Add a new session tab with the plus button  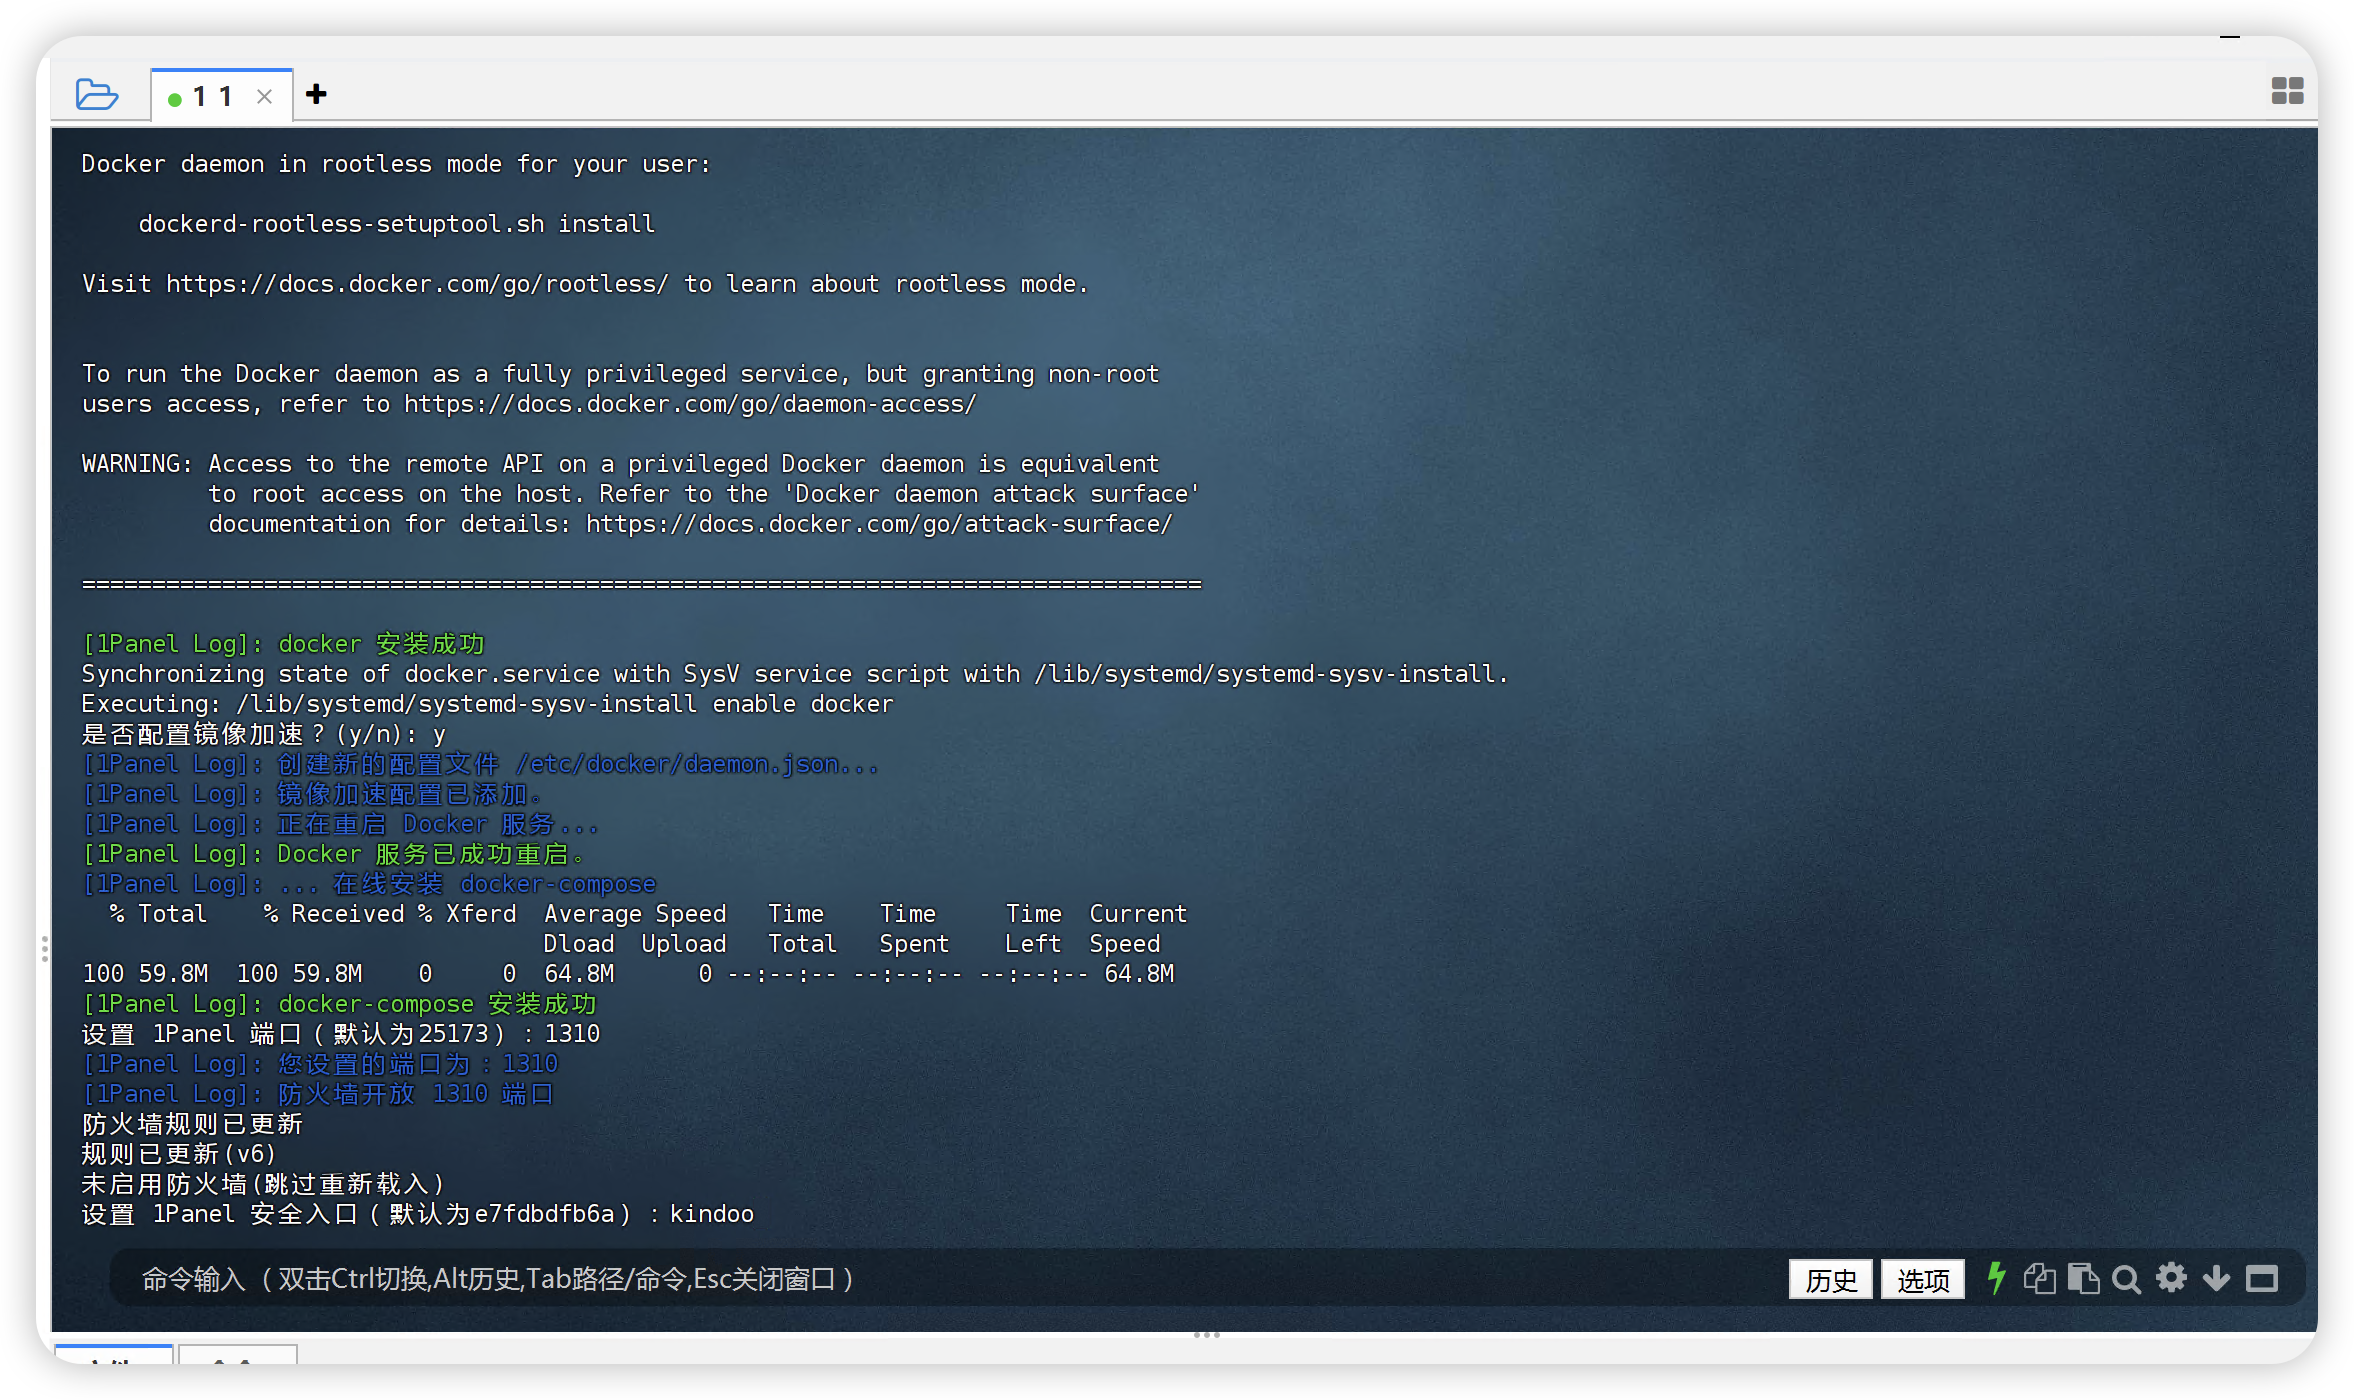point(316,94)
